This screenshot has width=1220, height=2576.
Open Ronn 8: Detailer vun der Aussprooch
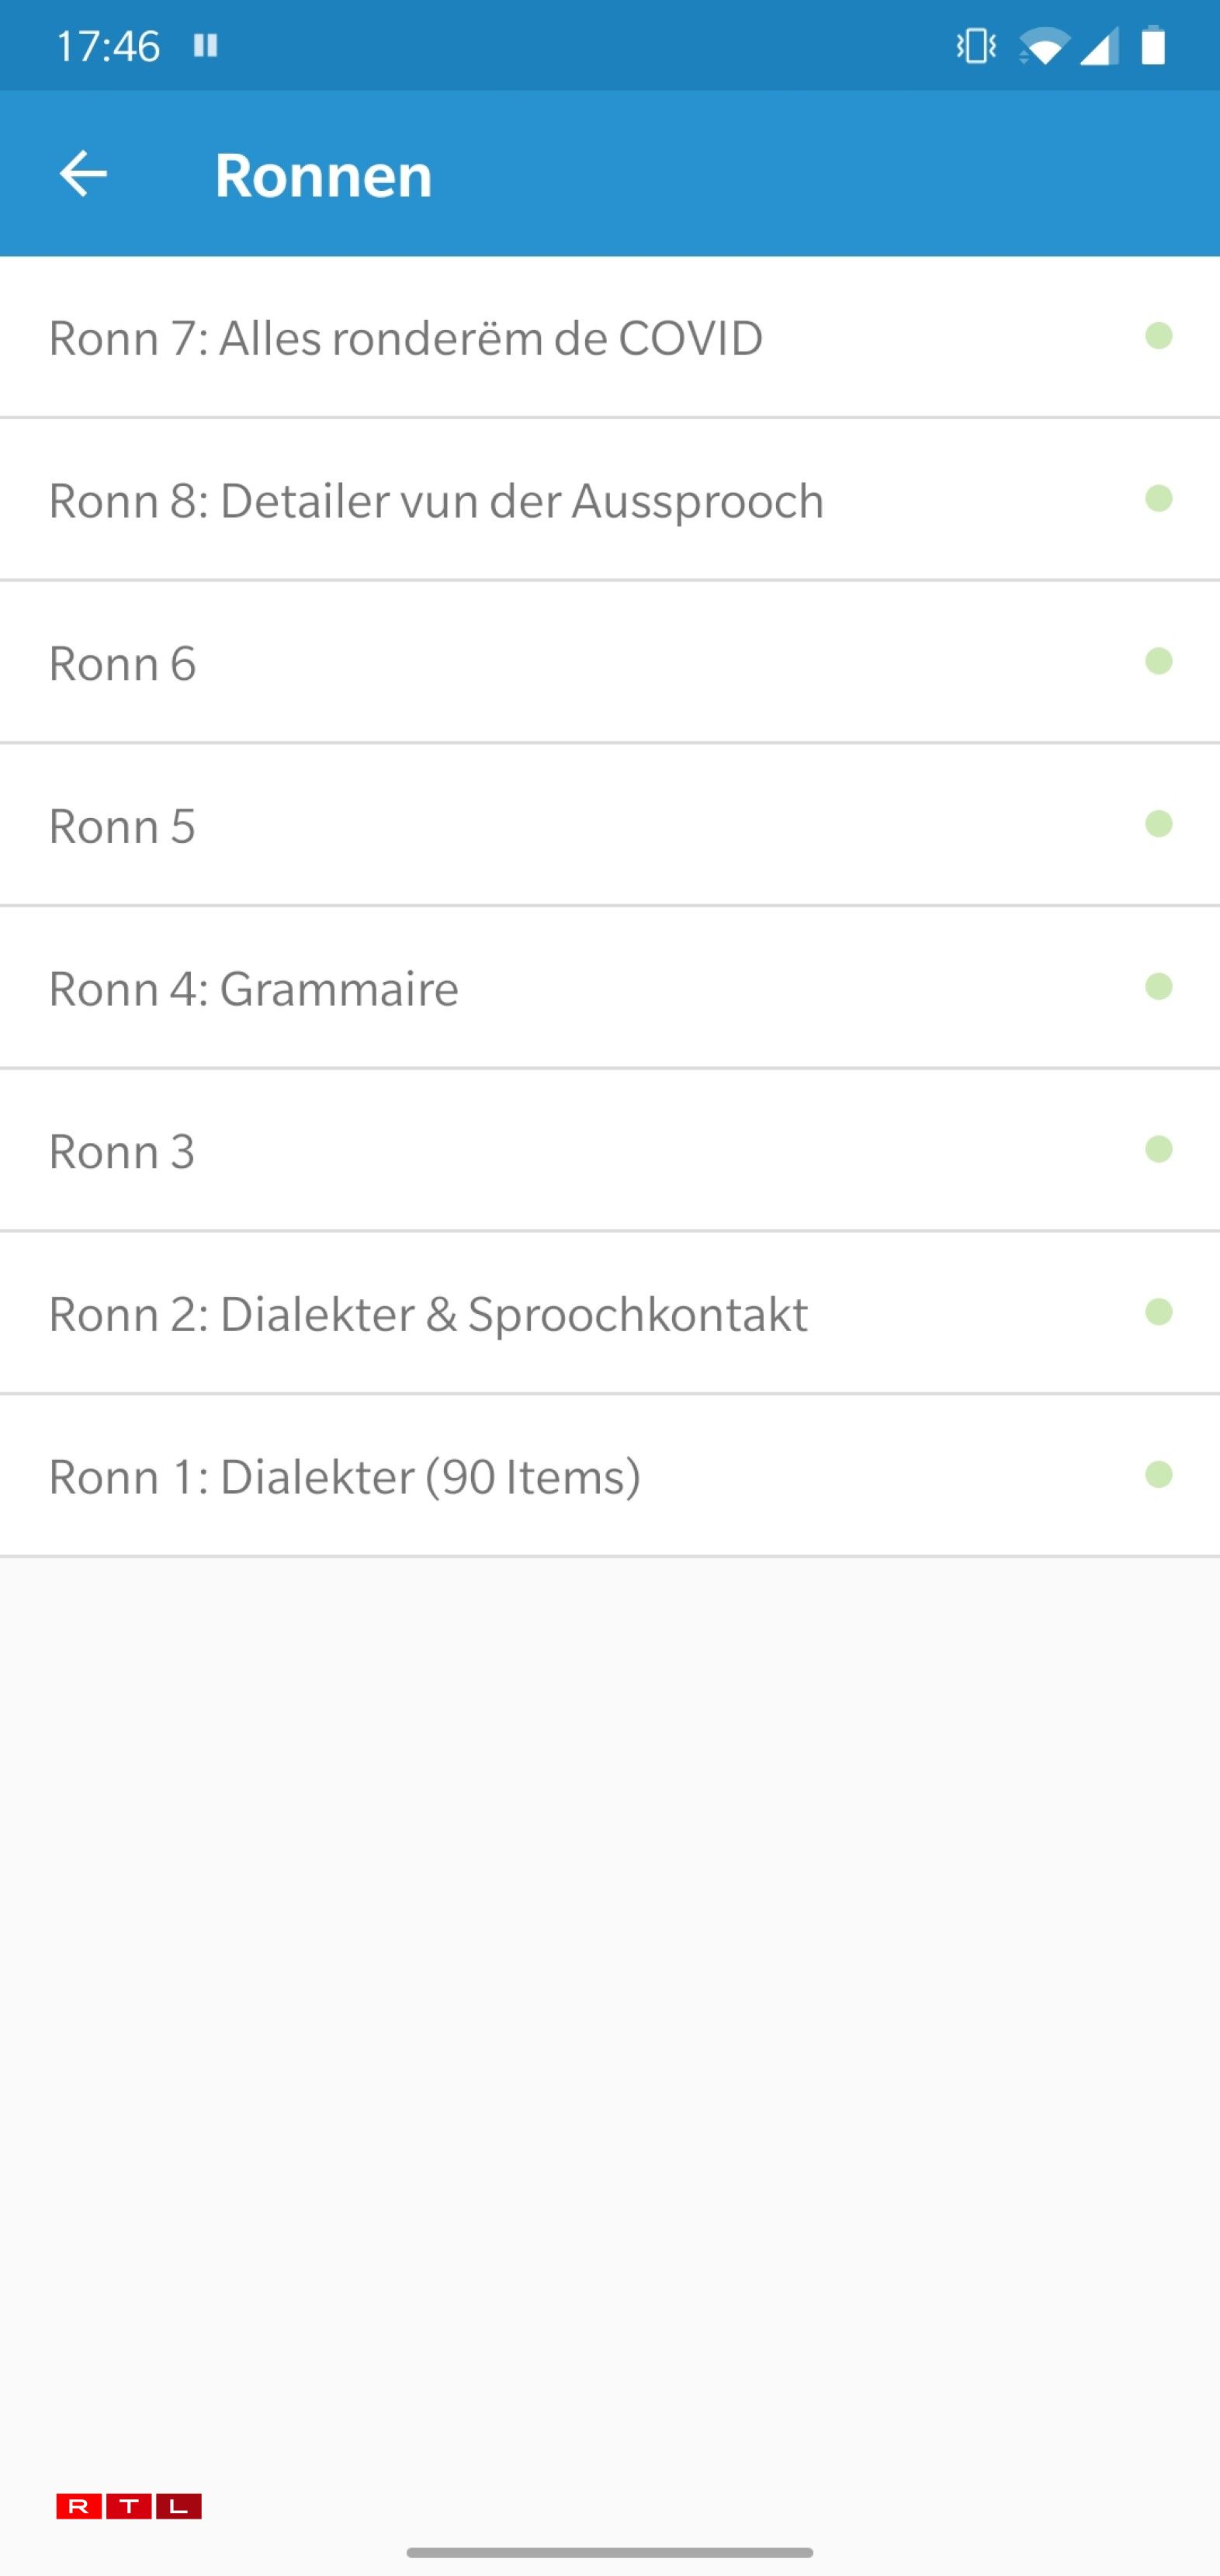pos(436,500)
